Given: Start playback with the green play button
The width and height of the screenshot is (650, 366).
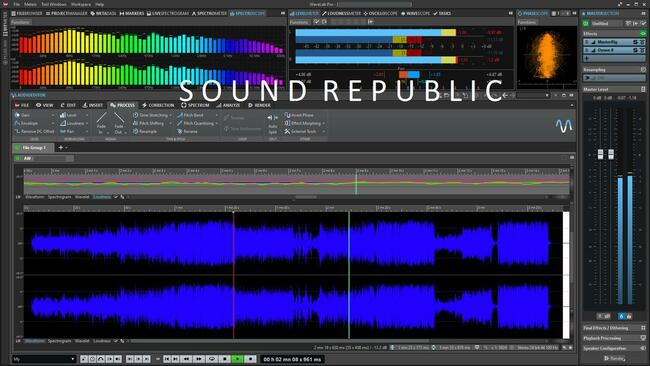Looking at the screenshot, I should (x=238, y=359).
